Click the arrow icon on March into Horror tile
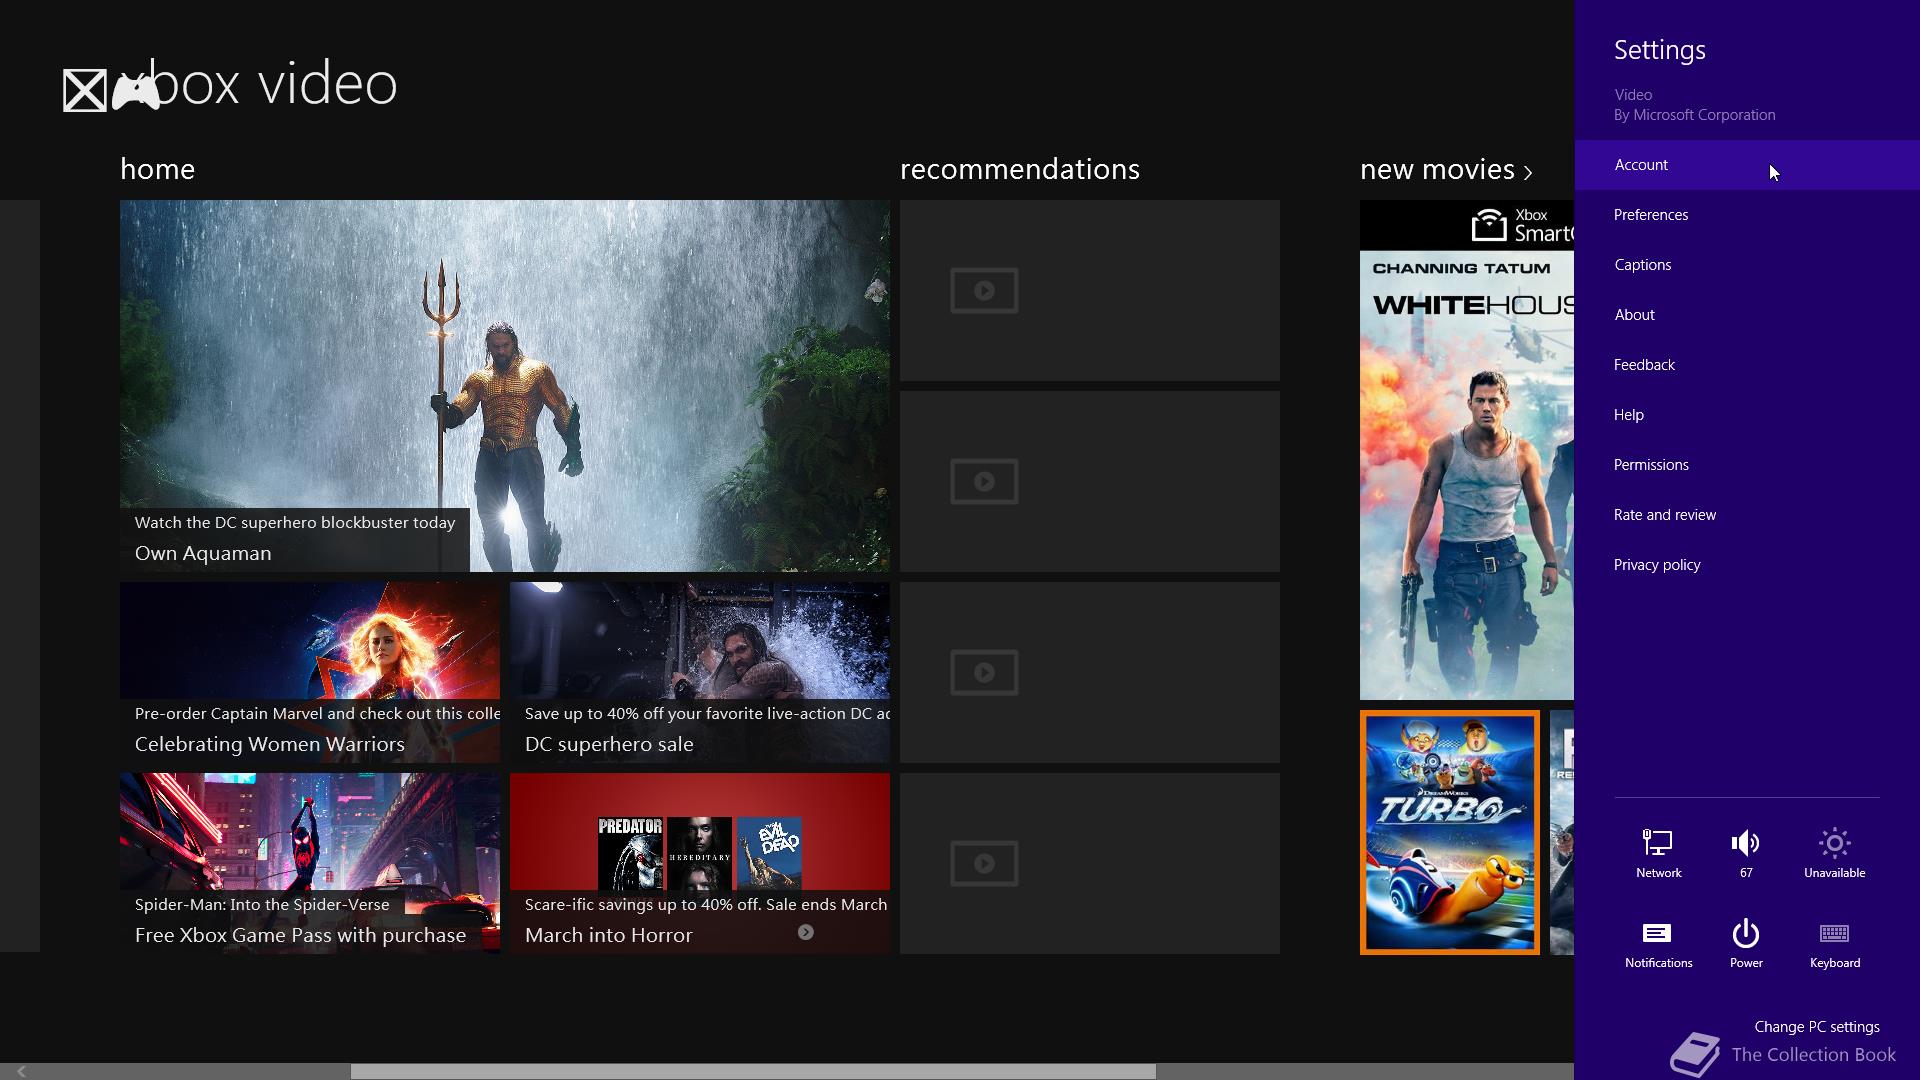The width and height of the screenshot is (1920, 1080). pos(805,932)
